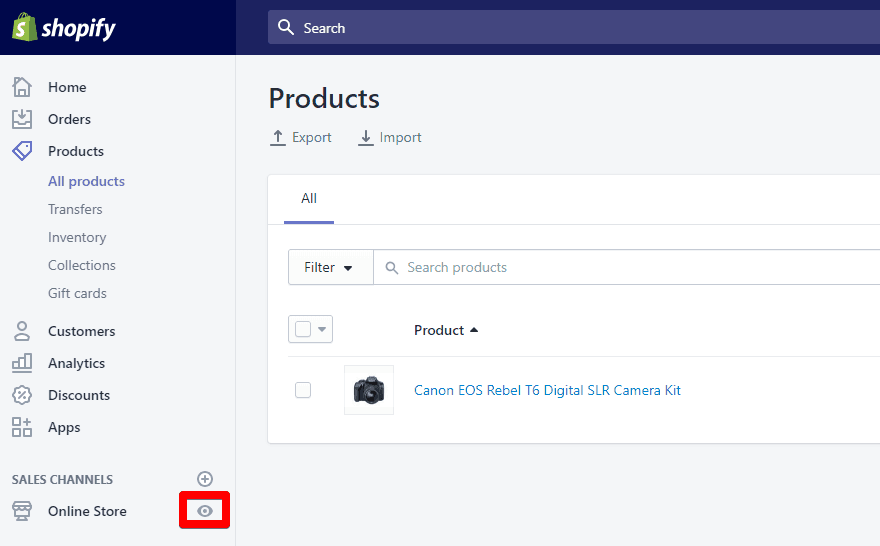Open the Filter dropdown

331,267
